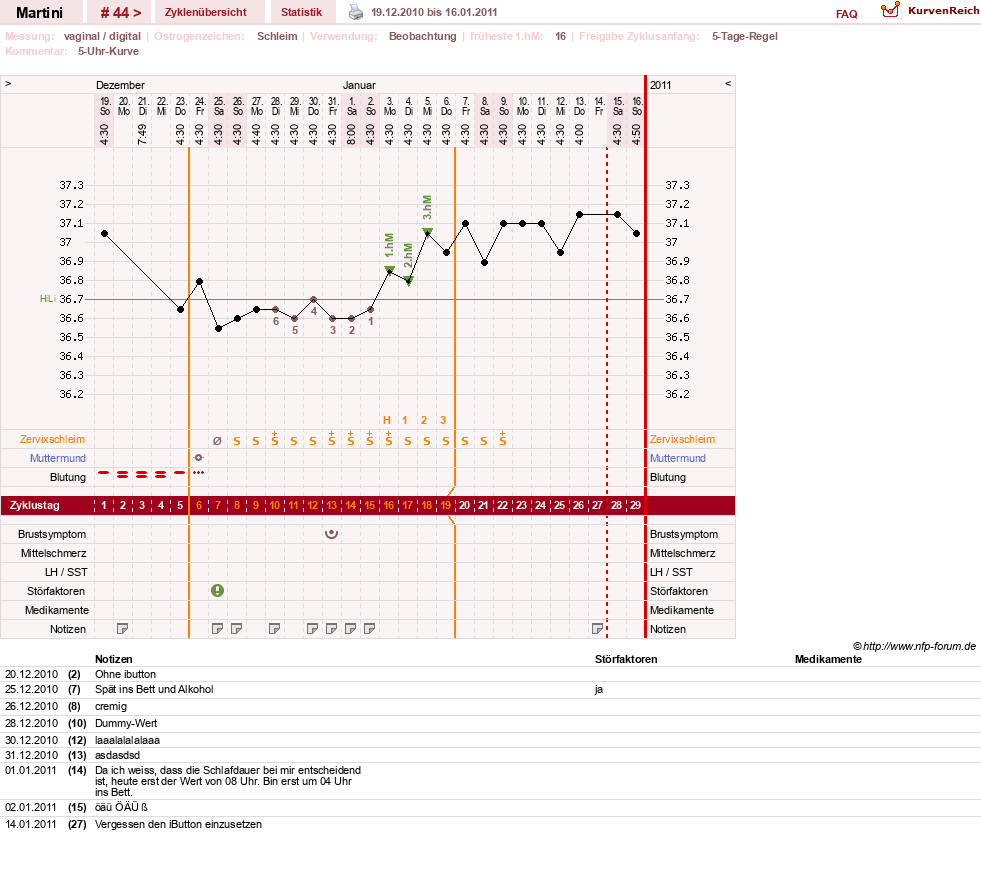
Task: Click the S+ mucus symbol on day 10
Action: click(274, 438)
